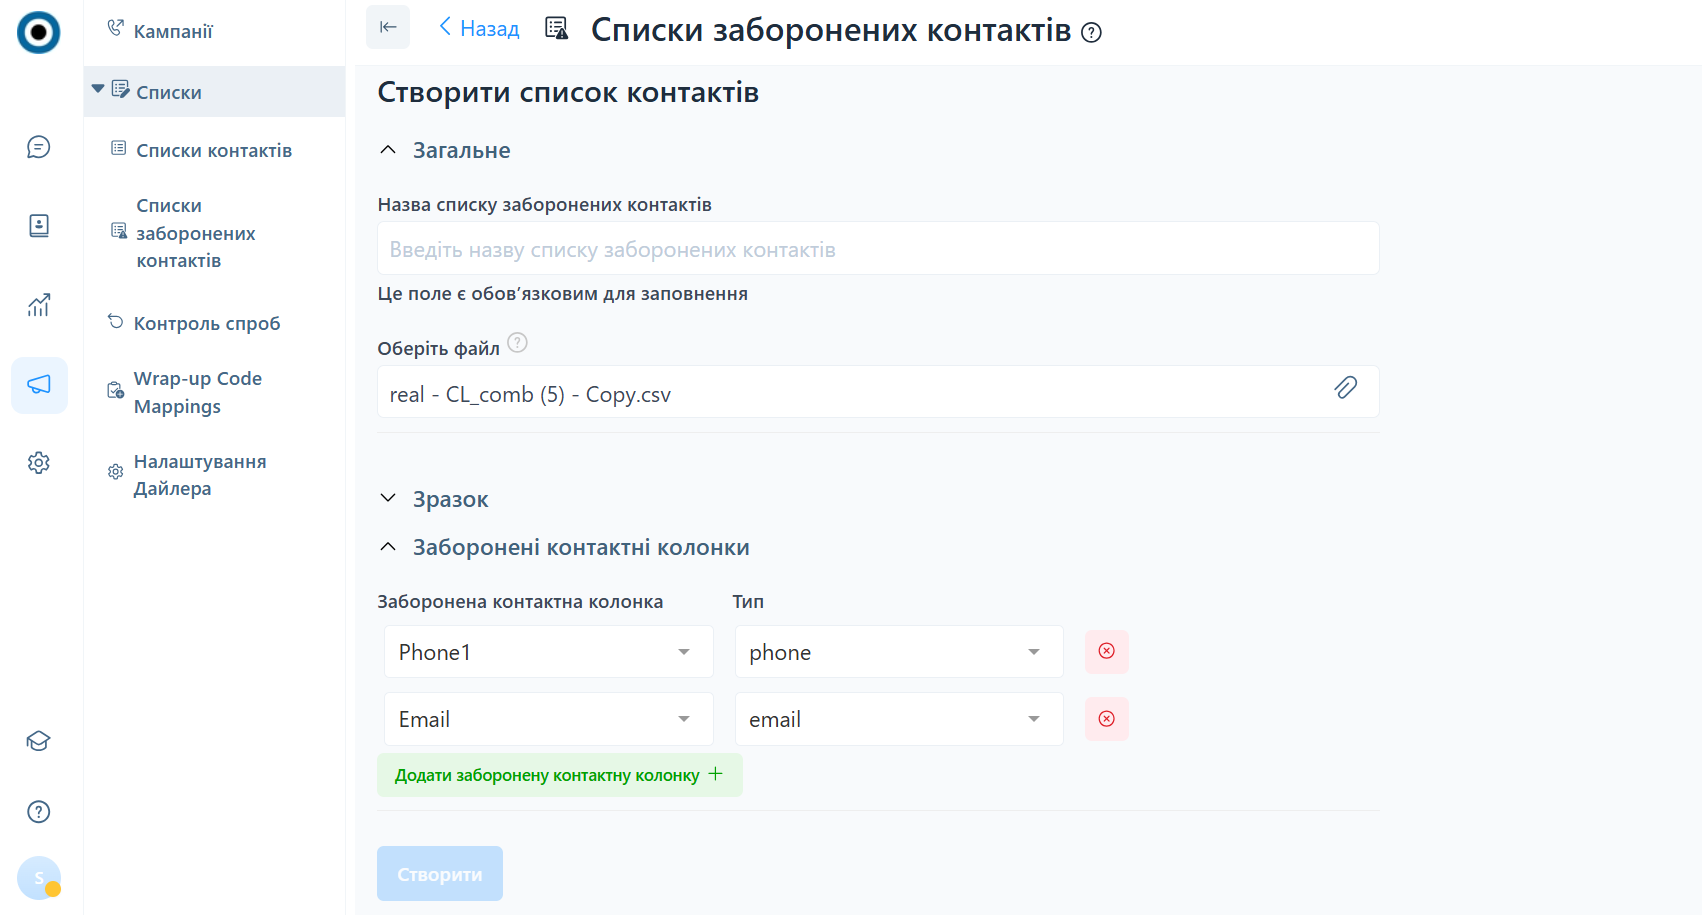Screen dimensions: 1702x915
Task: Open the settings gear icon in left rail
Action: point(38,463)
